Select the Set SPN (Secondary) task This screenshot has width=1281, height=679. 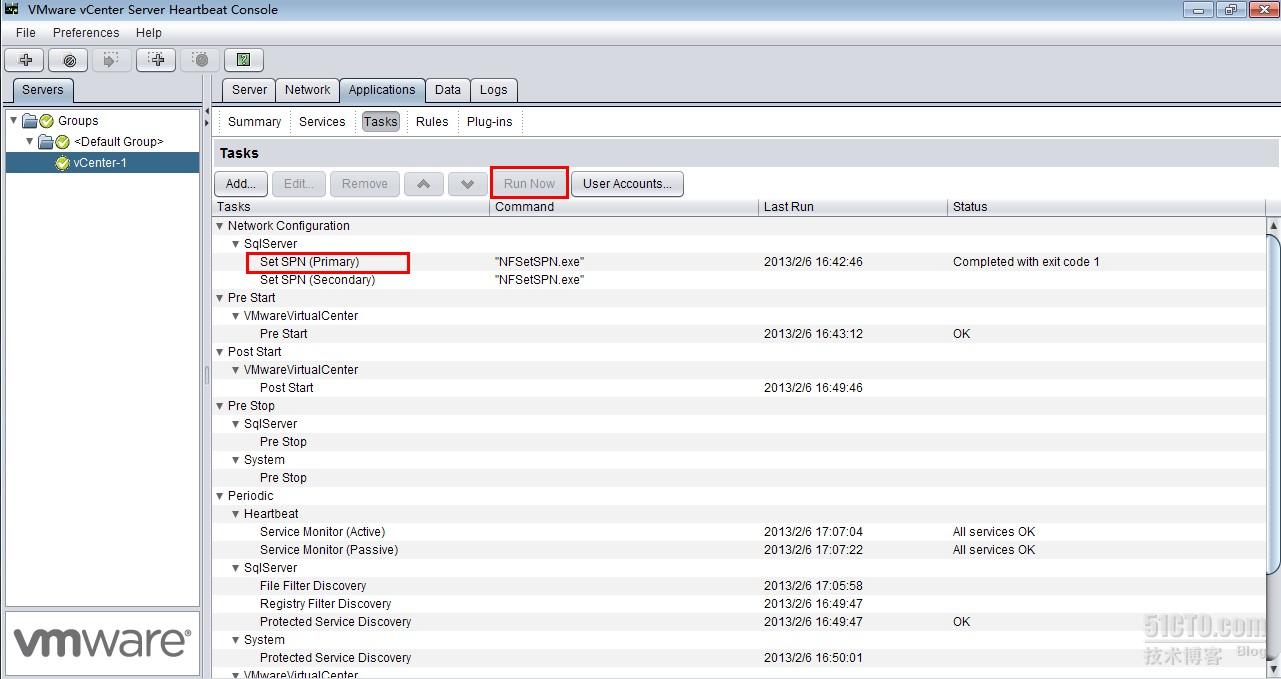[x=317, y=280]
